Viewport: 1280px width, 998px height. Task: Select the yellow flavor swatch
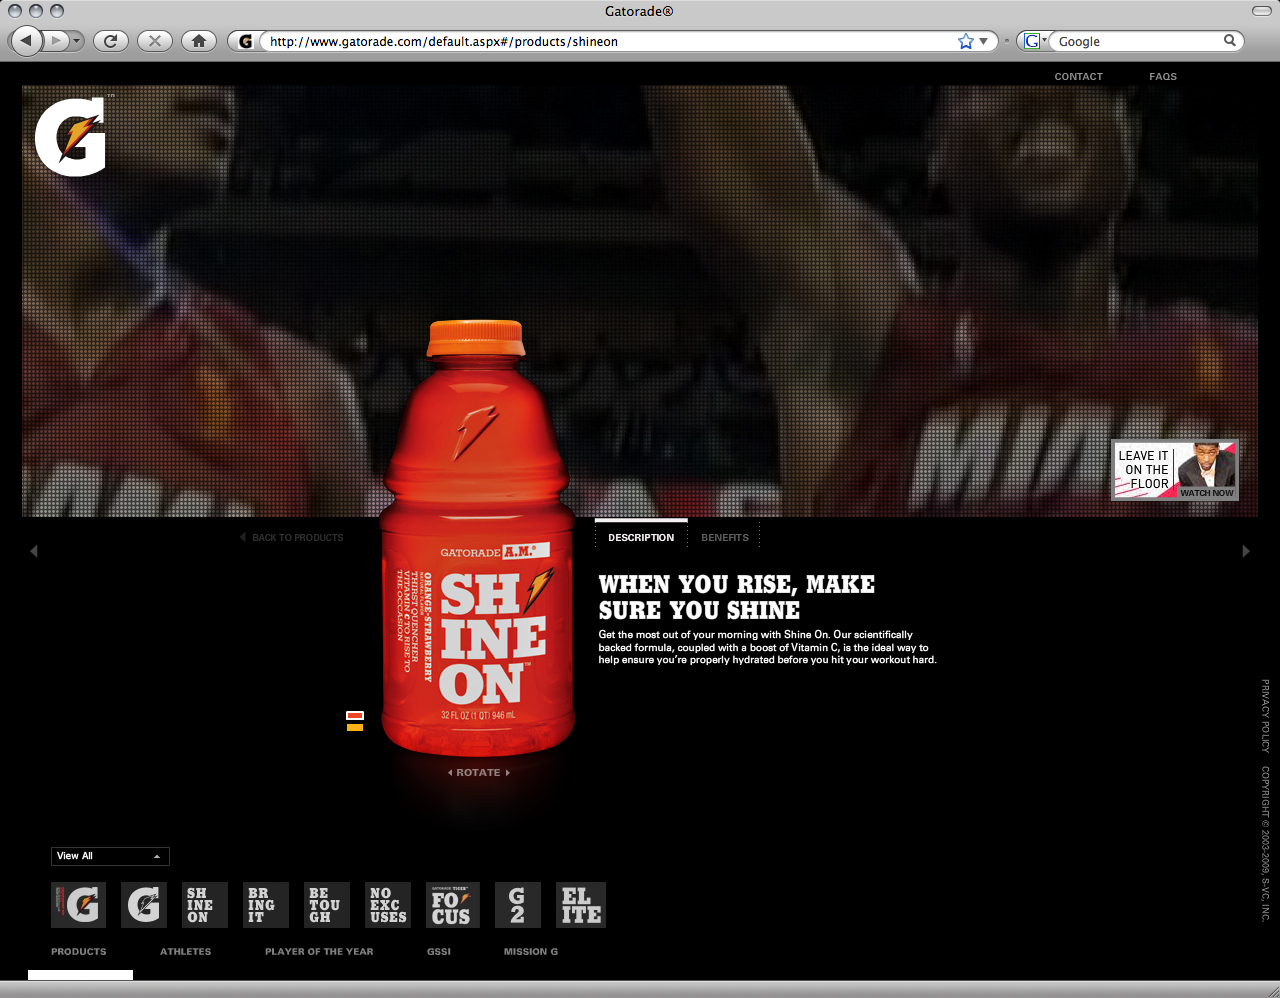coord(354,729)
